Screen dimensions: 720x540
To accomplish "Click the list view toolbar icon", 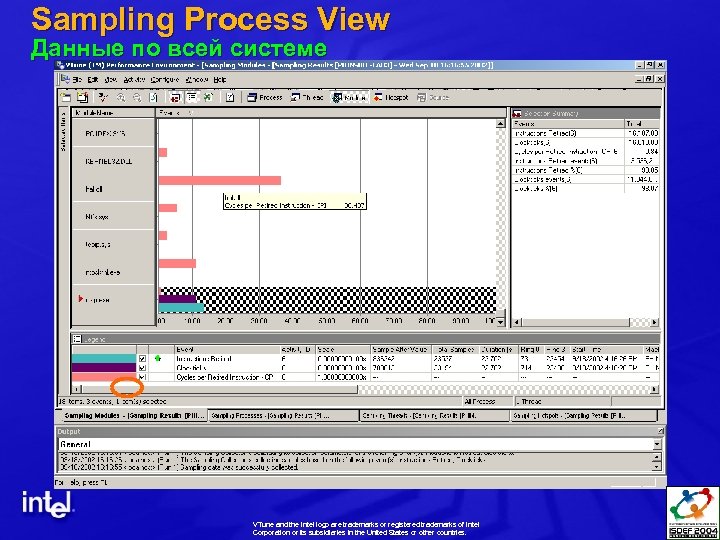I will [x=191, y=97].
